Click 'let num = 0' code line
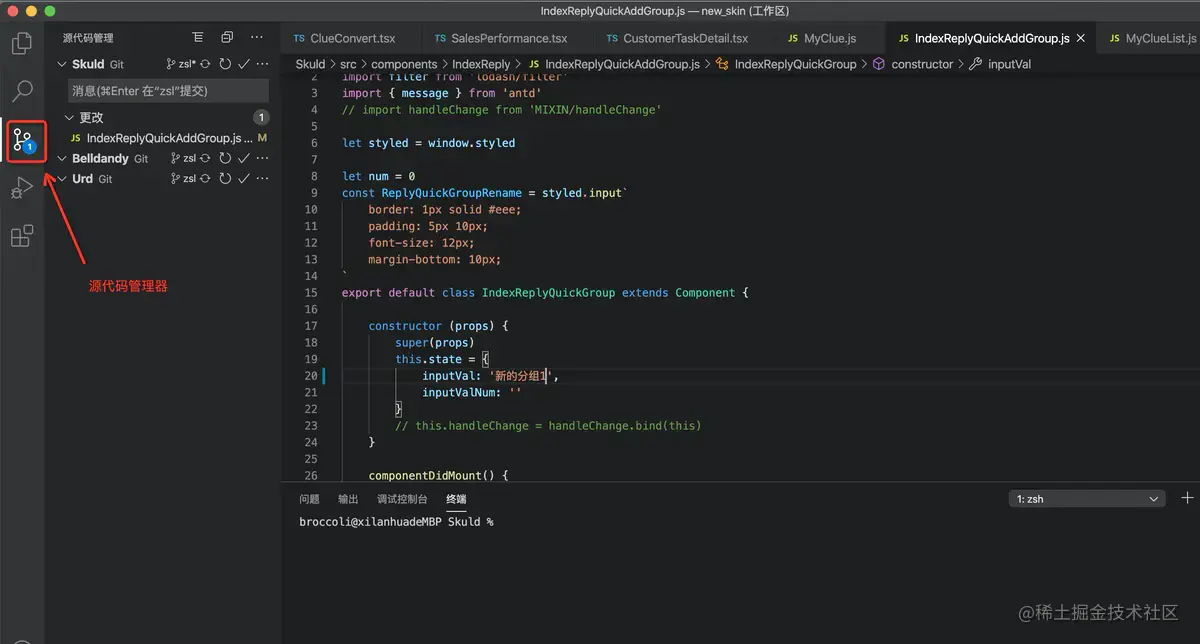Viewport: 1200px width, 644px height. [x=378, y=176]
